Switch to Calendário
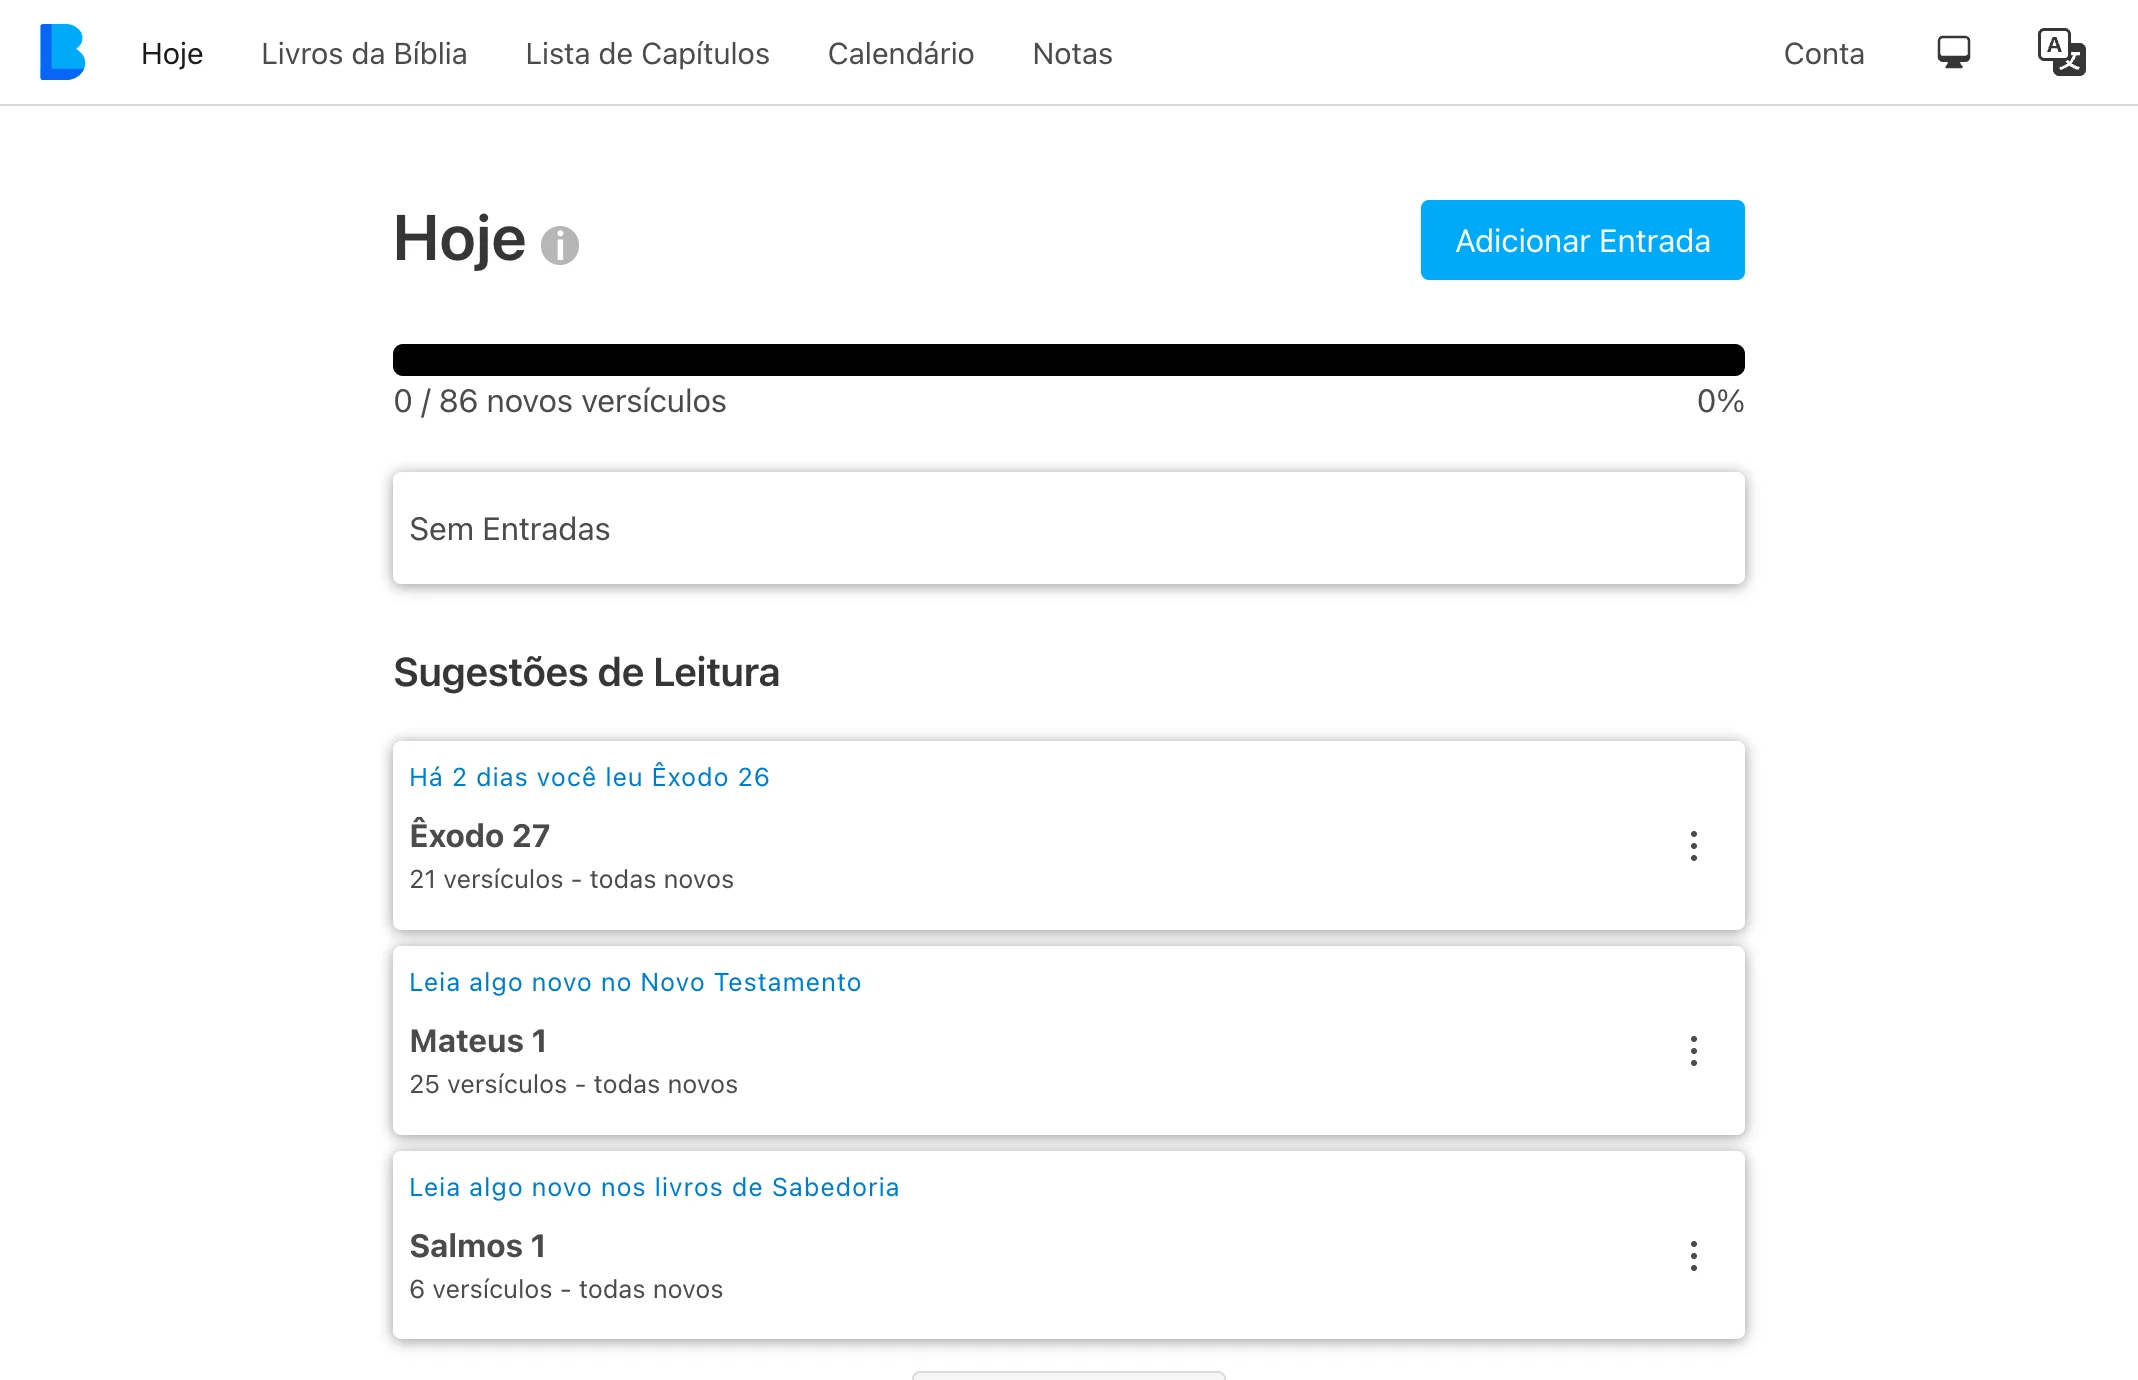This screenshot has height=1380, width=2138. pyautogui.click(x=901, y=53)
